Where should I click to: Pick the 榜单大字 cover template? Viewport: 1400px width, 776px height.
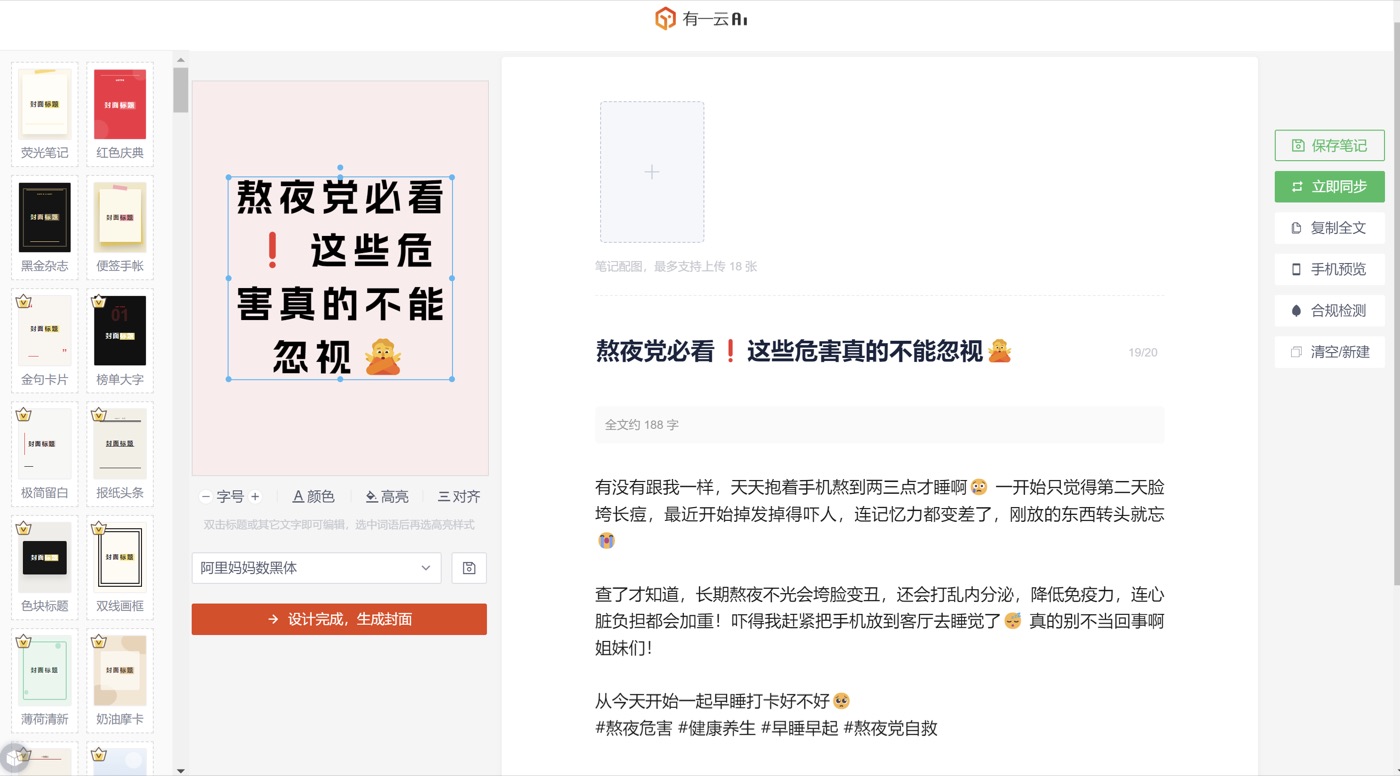pos(120,341)
